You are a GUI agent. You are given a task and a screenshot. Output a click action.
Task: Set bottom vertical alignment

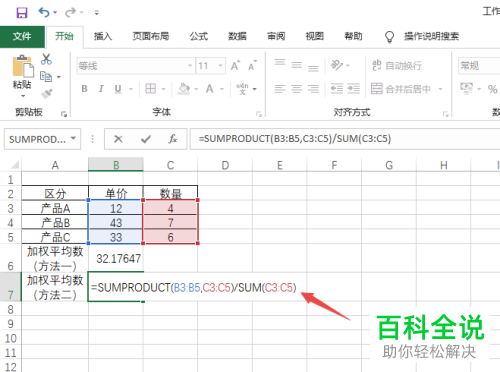[x=313, y=68]
